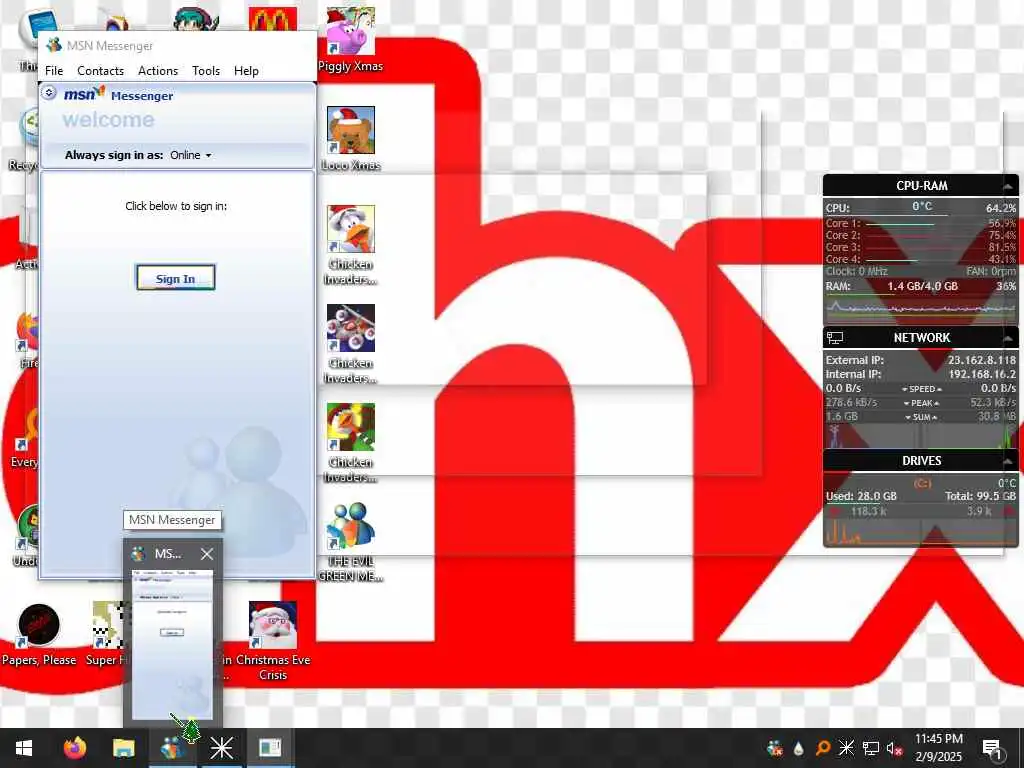Click the orange magnifier tray icon
Image resolution: width=1024 pixels, height=768 pixels.
point(822,748)
